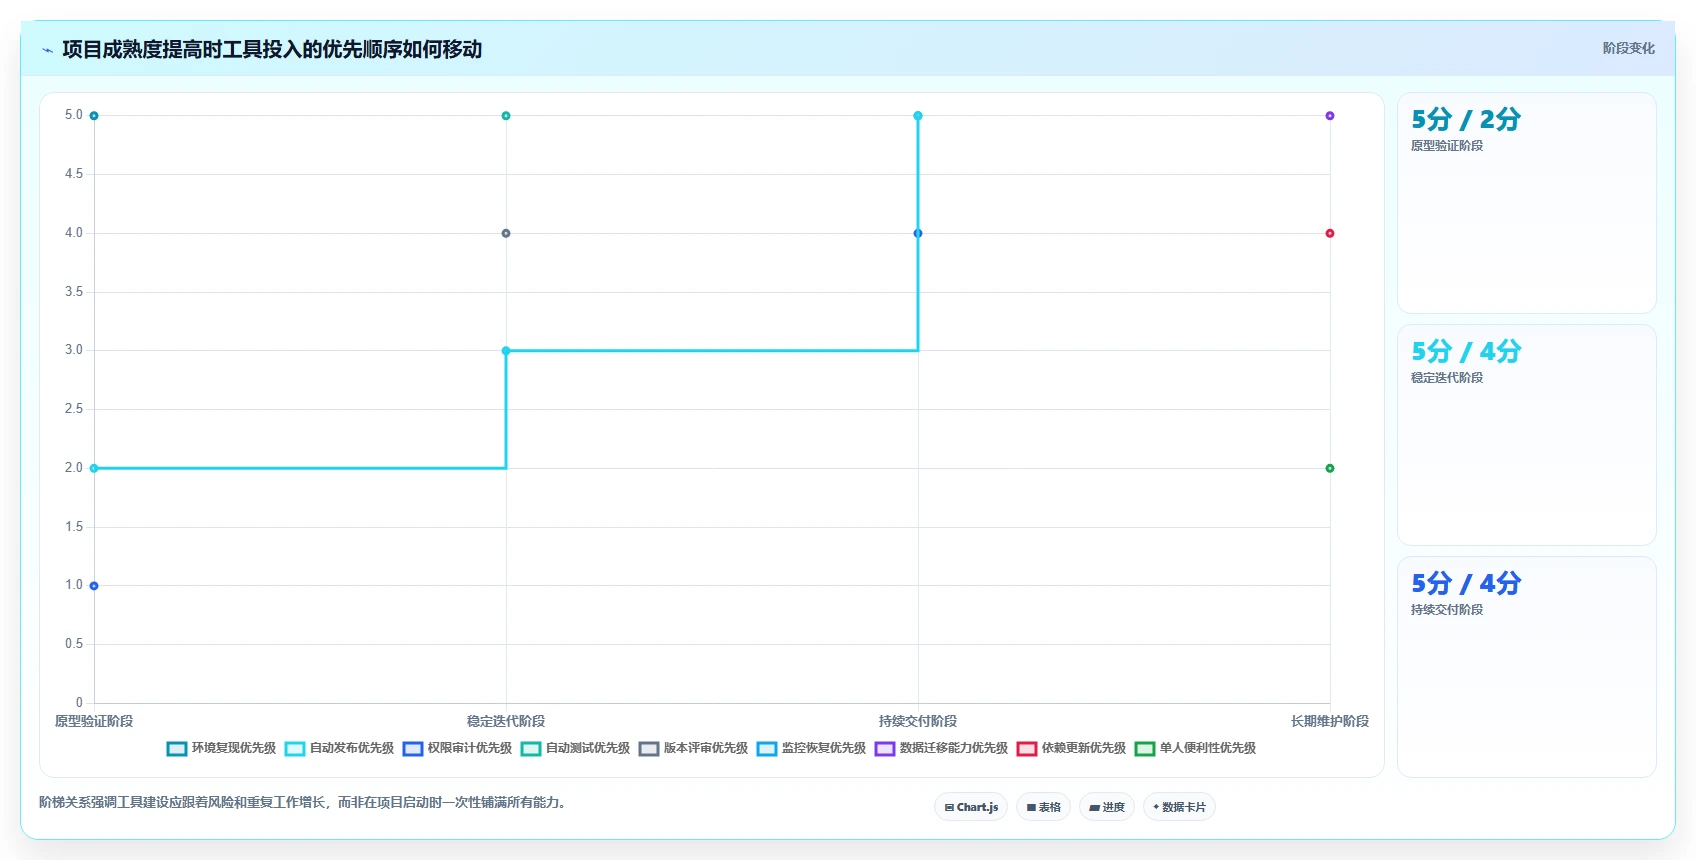
Task: Toggle 自动测试优先级 legend series
Action: 575,748
